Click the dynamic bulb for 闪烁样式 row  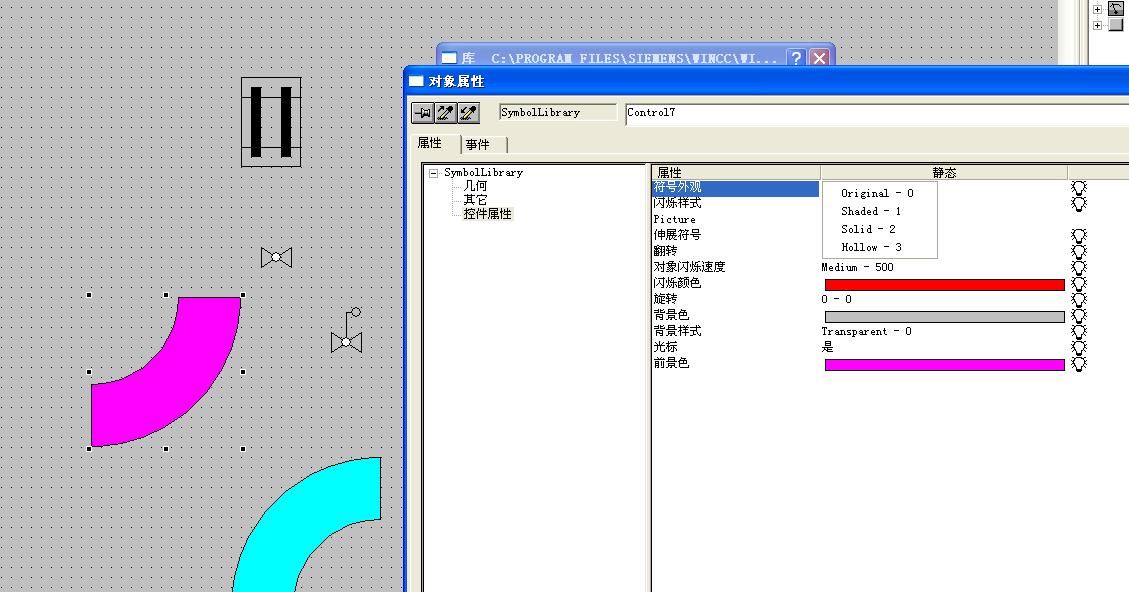coord(1079,204)
